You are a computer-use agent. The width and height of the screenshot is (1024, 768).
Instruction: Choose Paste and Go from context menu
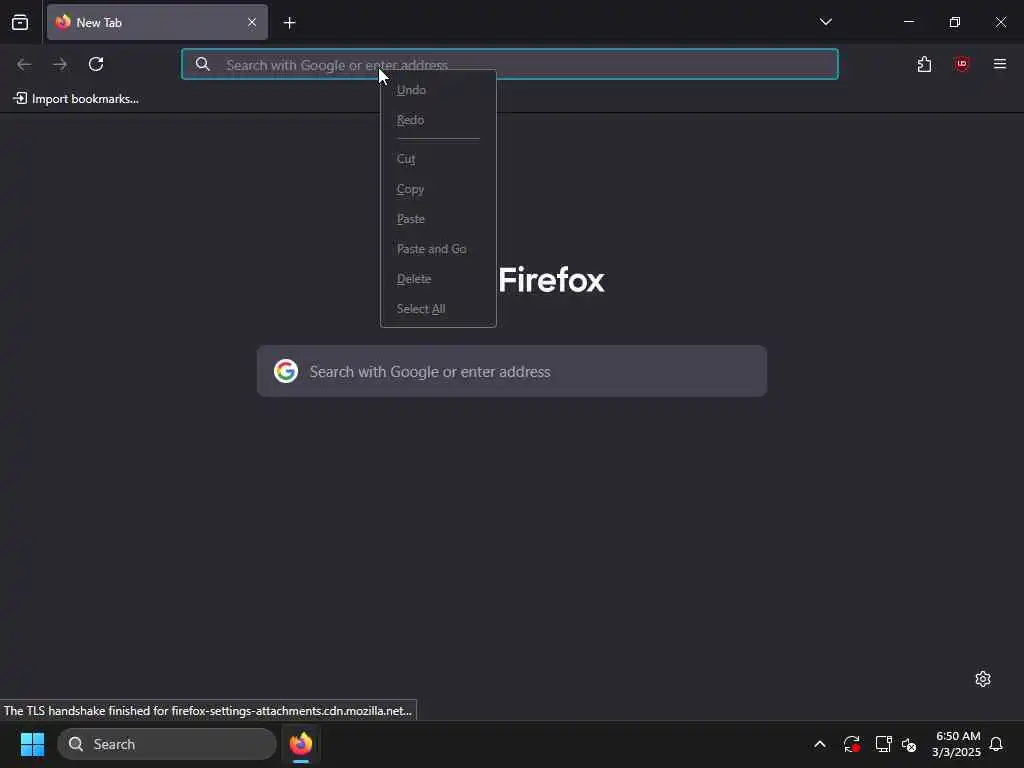pos(438,249)
